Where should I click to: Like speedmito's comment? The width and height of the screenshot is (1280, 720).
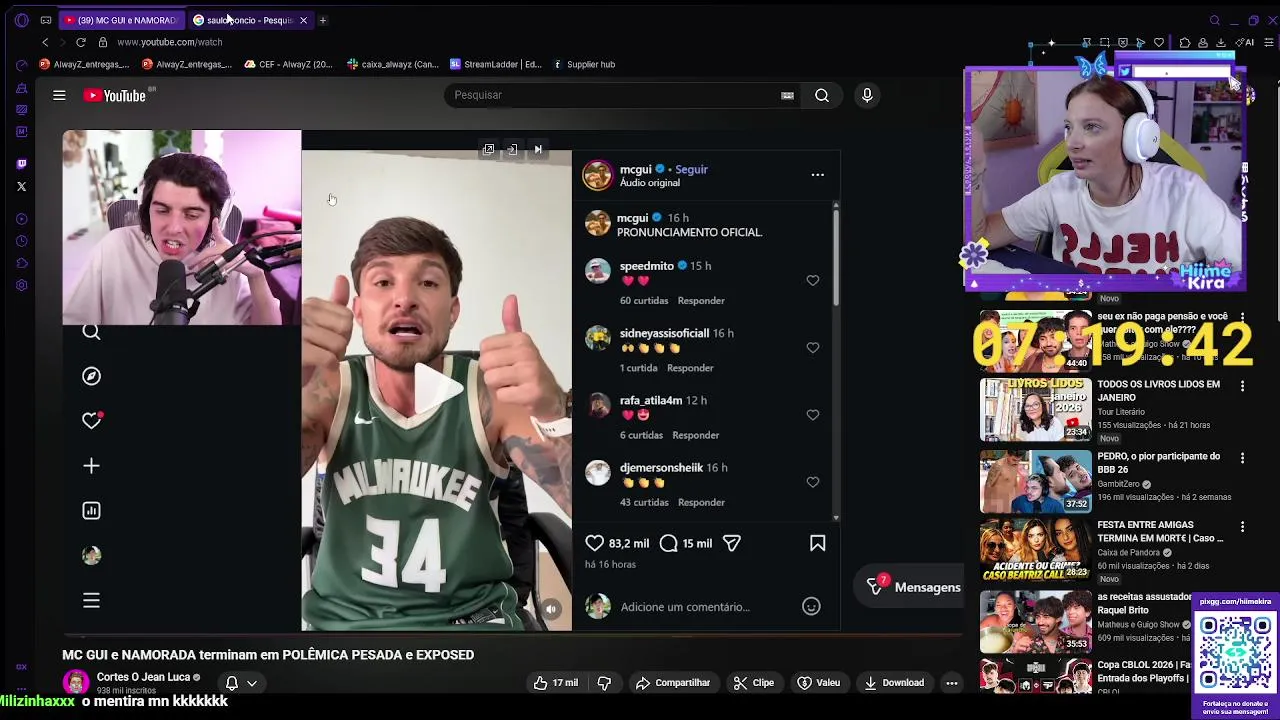coord(812,281)
